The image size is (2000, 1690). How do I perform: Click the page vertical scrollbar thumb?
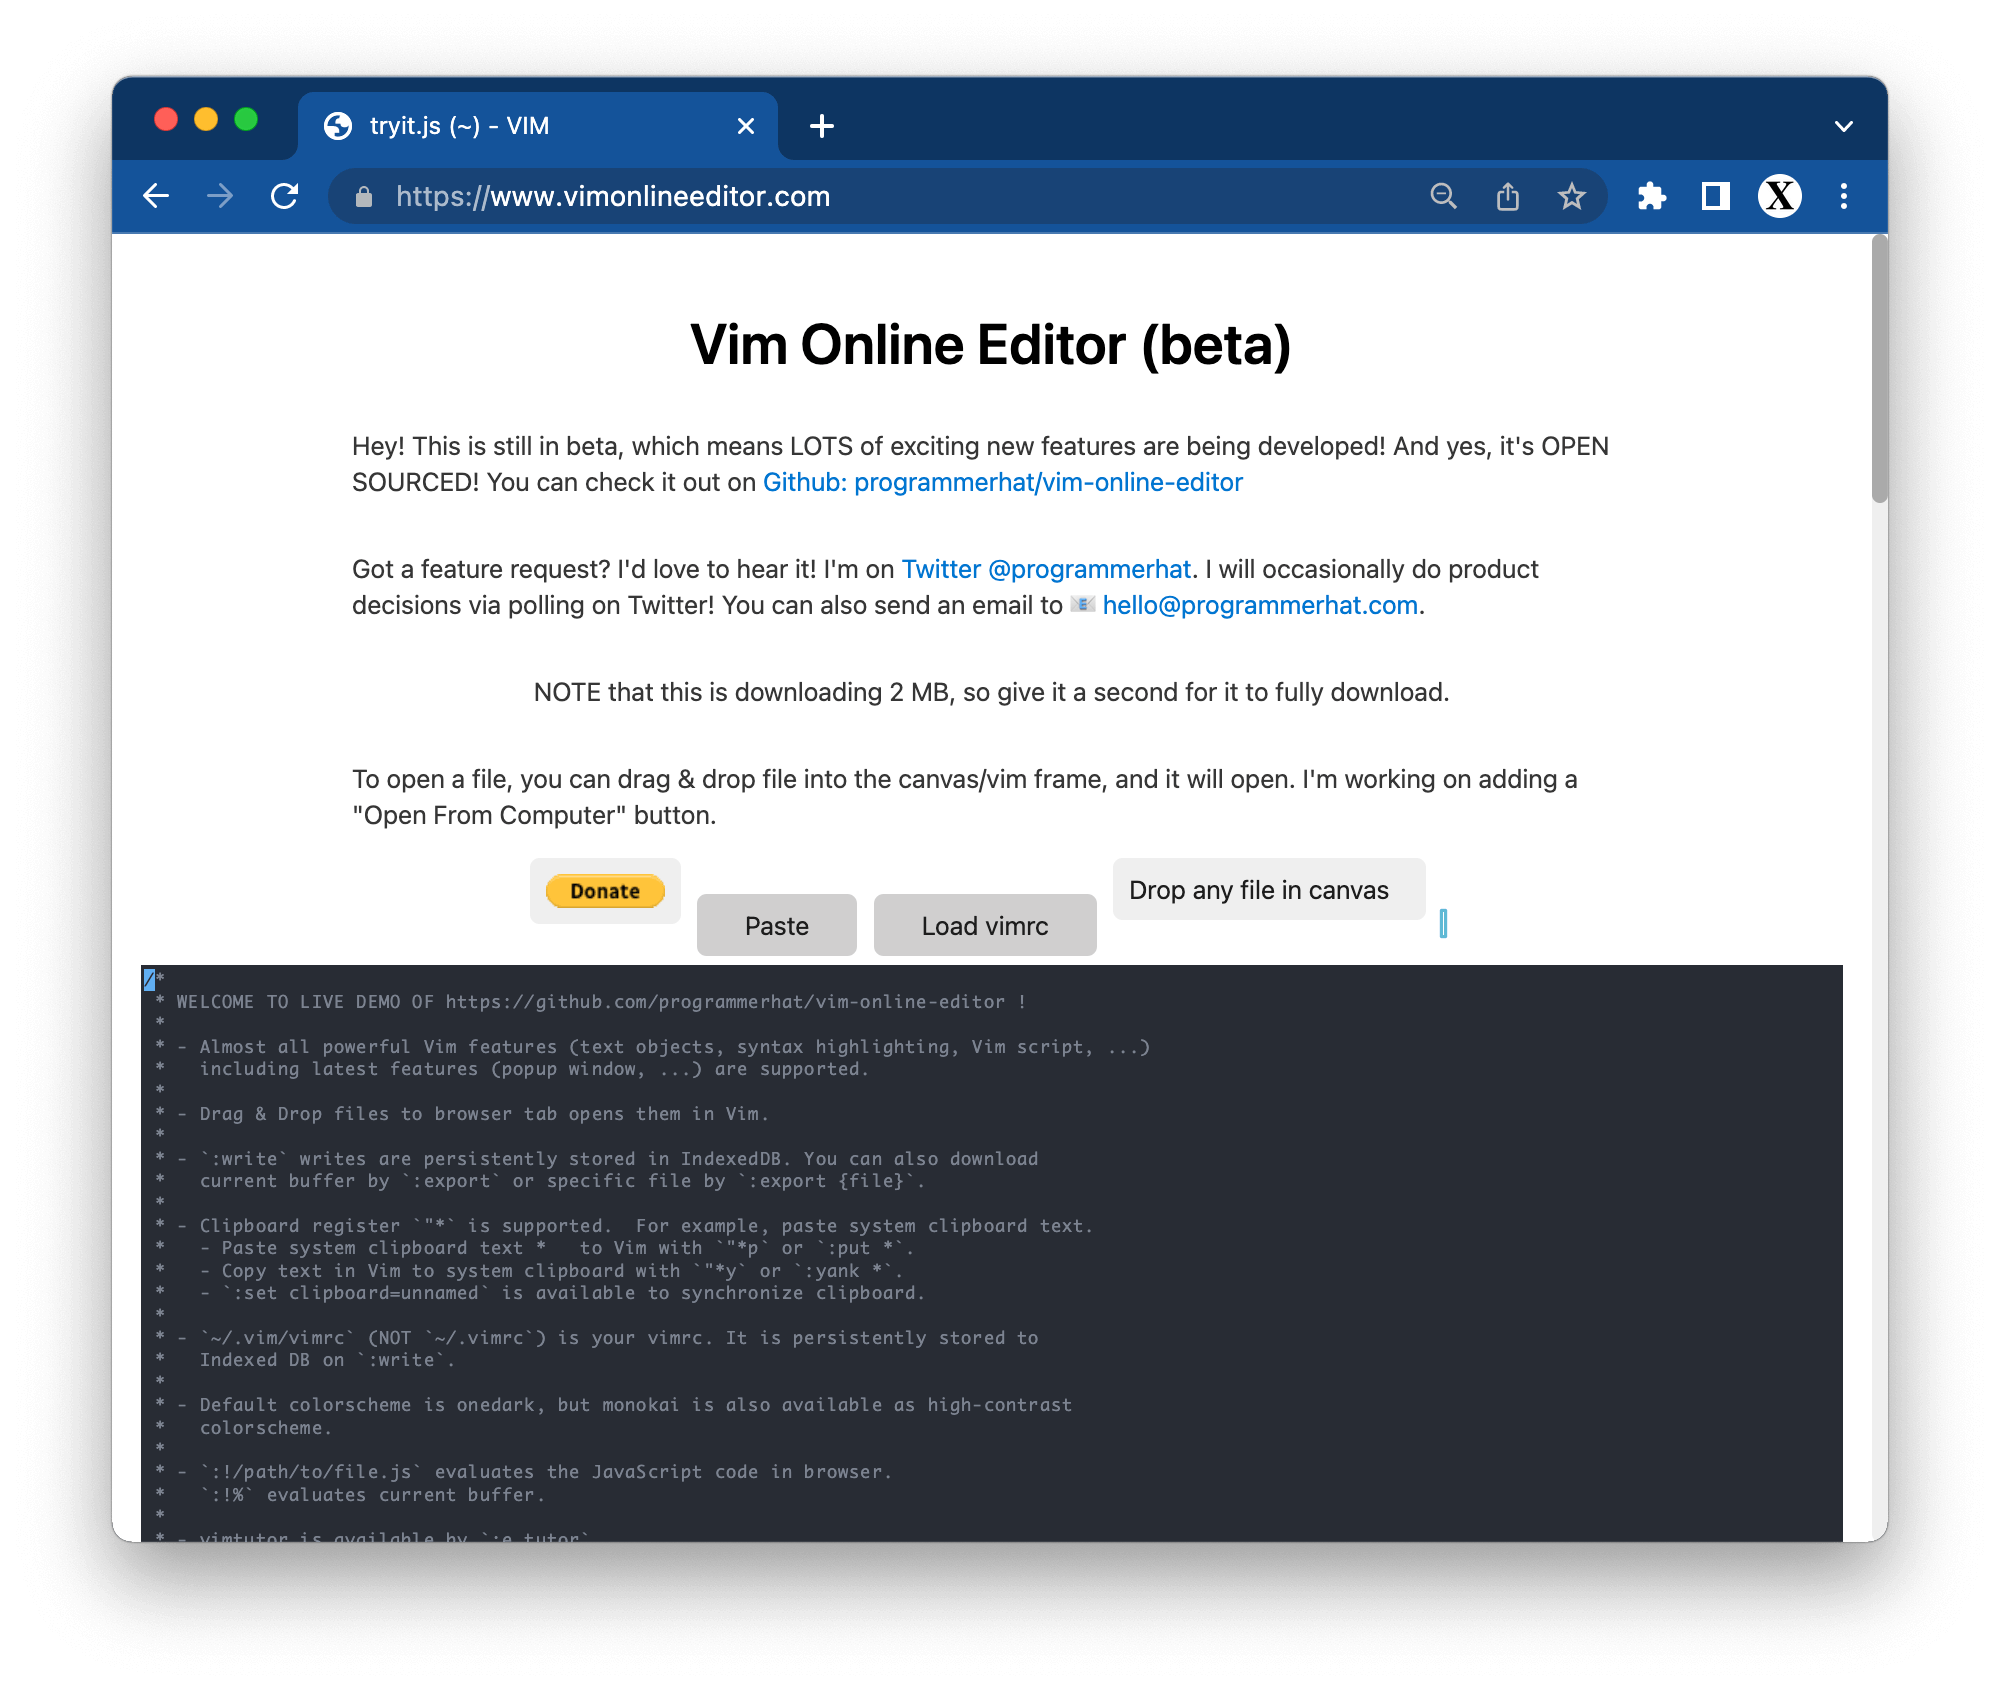(x=1878, y=370)
